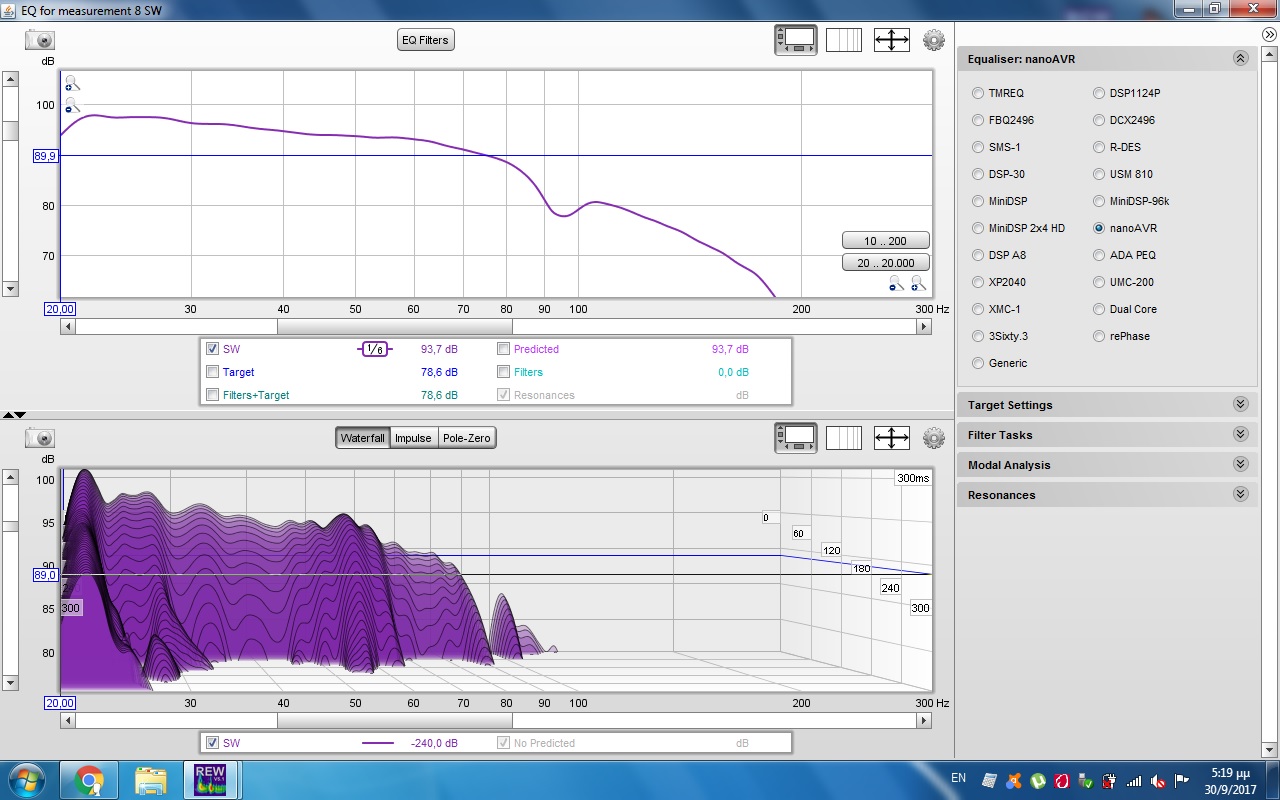Click the upper graph fit-to-data arrows icon
Viewport: 1280px width, 800px height.
(x=891, y=40)
